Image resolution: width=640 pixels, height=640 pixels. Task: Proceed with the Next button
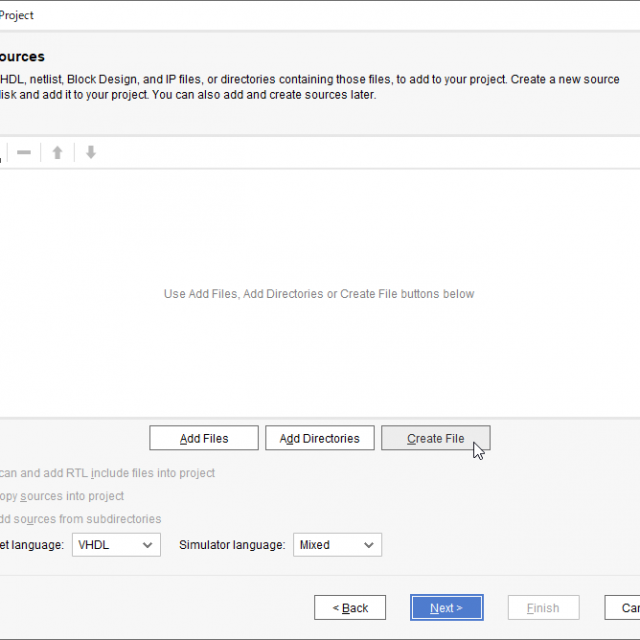coord(446,608)
